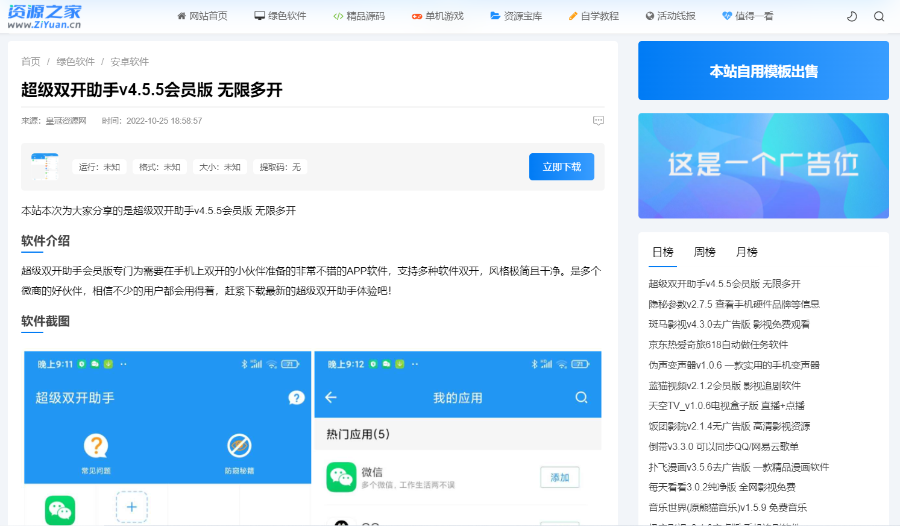Screen dimensions: 900x526
Task: Open the 自学教程 nav menu
Action: pos(594,16)
